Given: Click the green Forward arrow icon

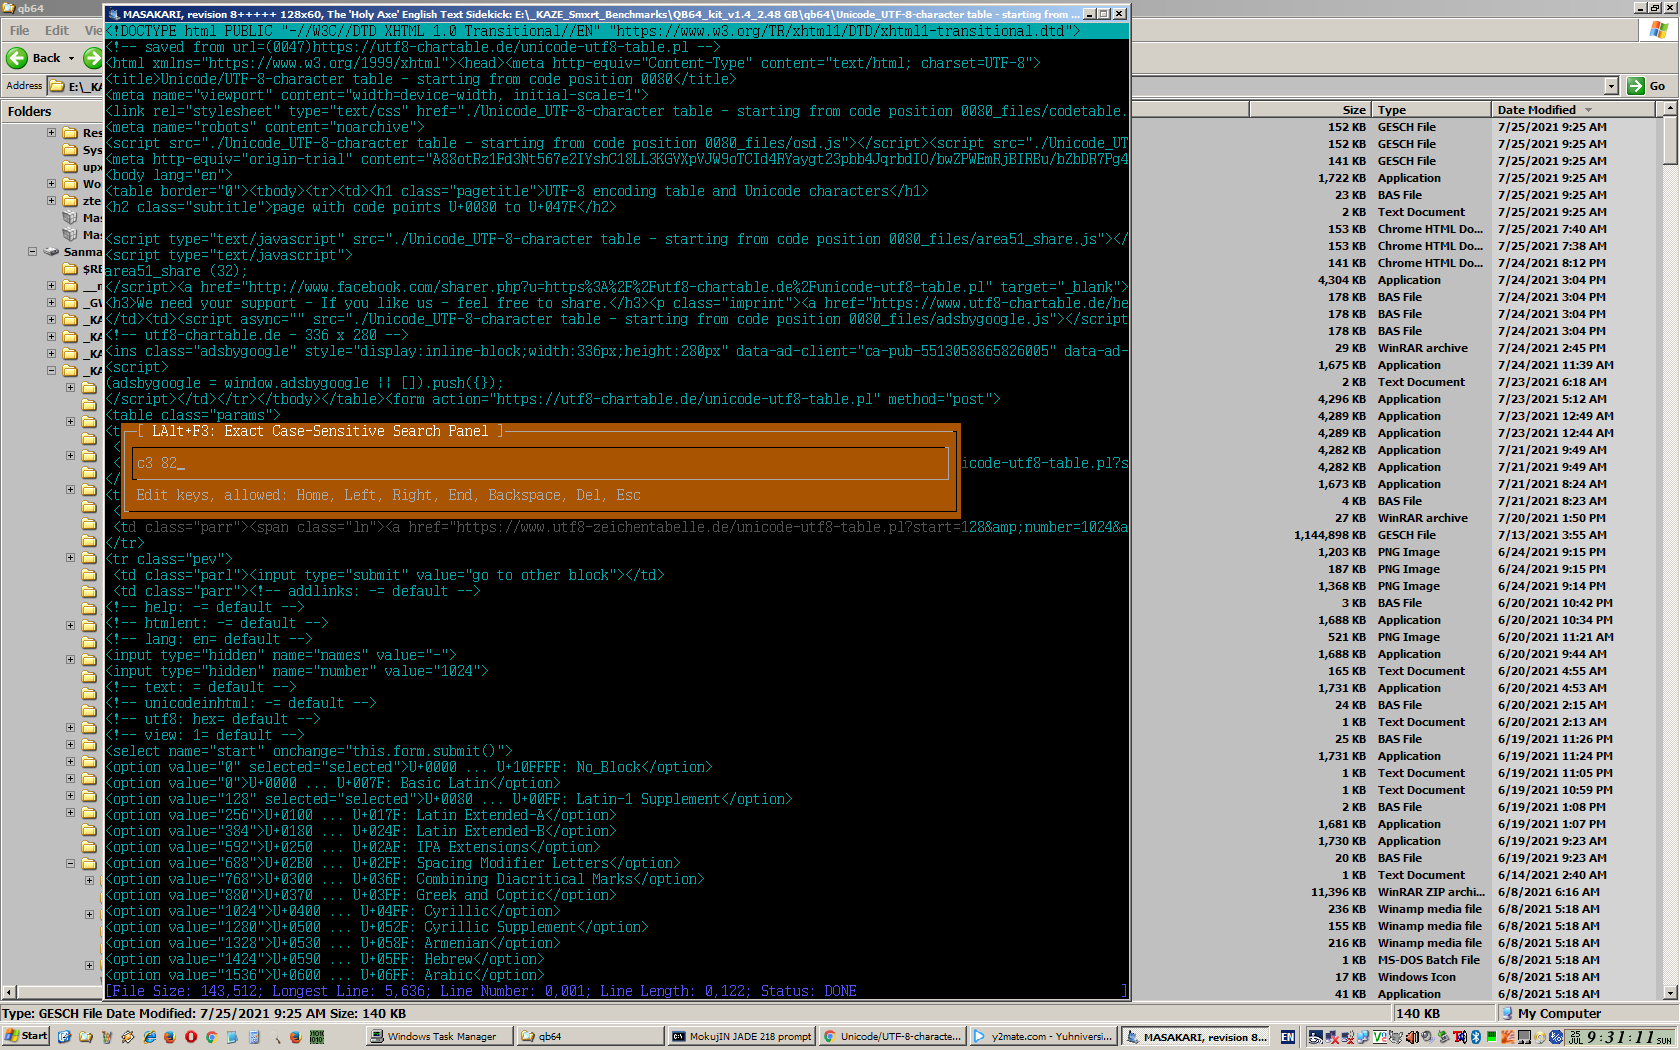Looking at the screenshot, I should tap(93, 58).
